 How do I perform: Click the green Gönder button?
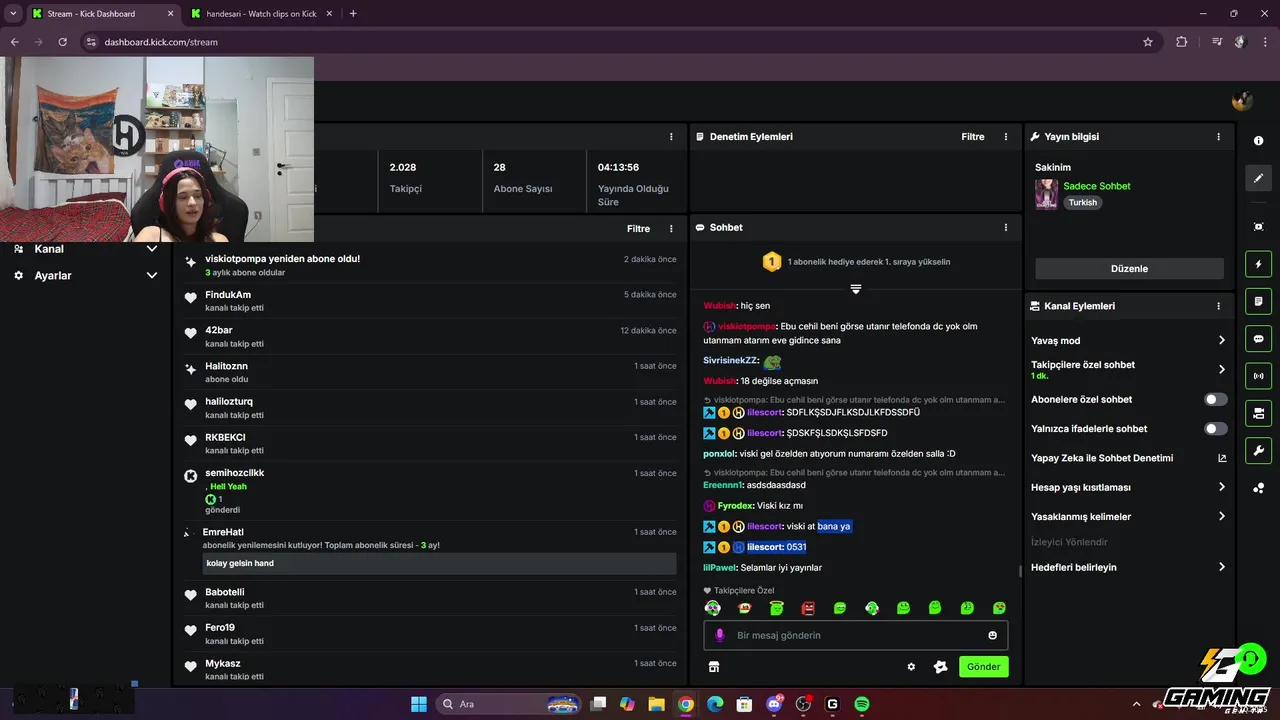(983, 667)
